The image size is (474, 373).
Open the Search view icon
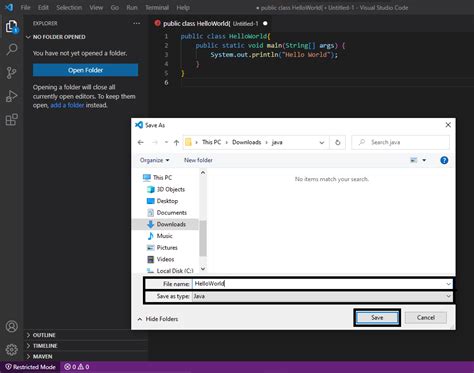(12, 49)
